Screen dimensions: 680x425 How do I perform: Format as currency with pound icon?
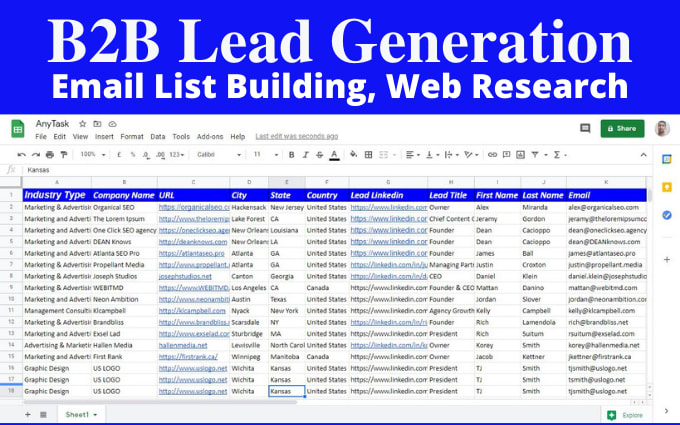tap(119, 155)
